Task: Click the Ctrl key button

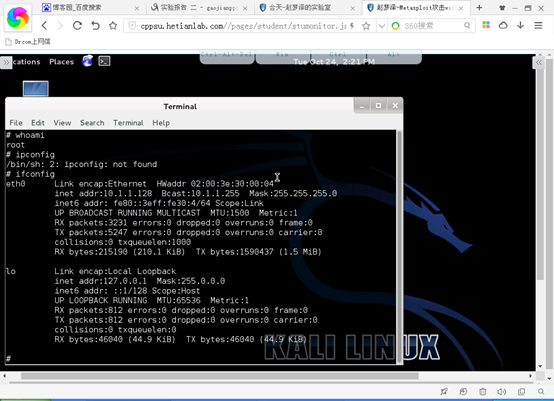Action: [x=338, y=57]
